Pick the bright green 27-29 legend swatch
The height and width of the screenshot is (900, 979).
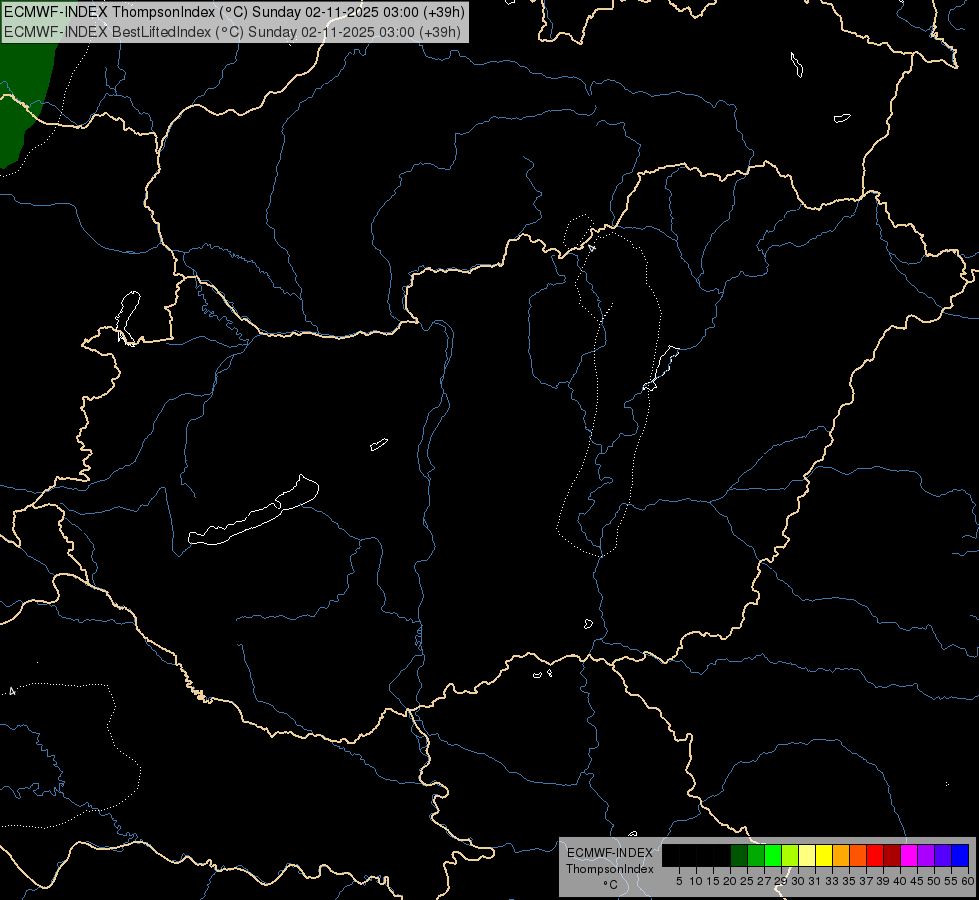pyautogui.click(x=773, y=855)
